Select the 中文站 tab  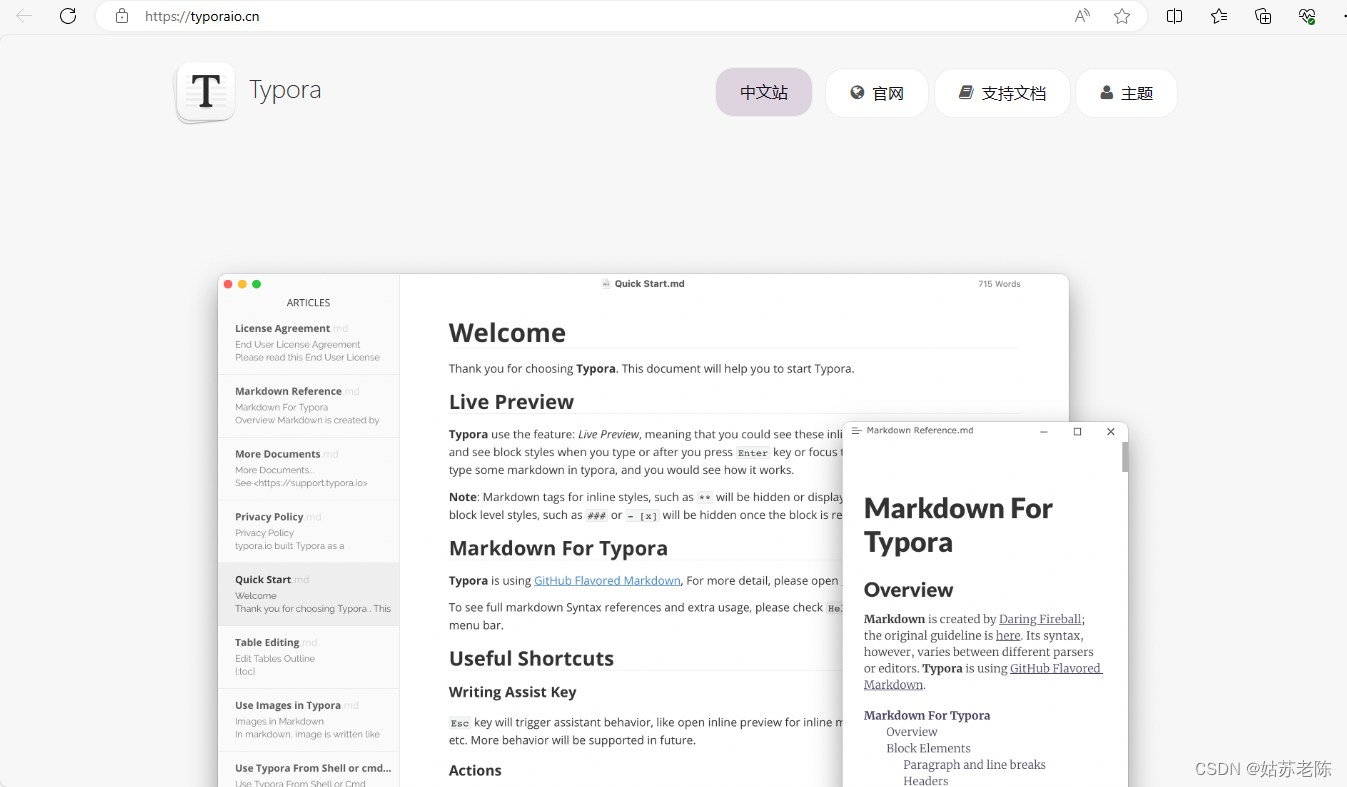[x=764, y=92]
